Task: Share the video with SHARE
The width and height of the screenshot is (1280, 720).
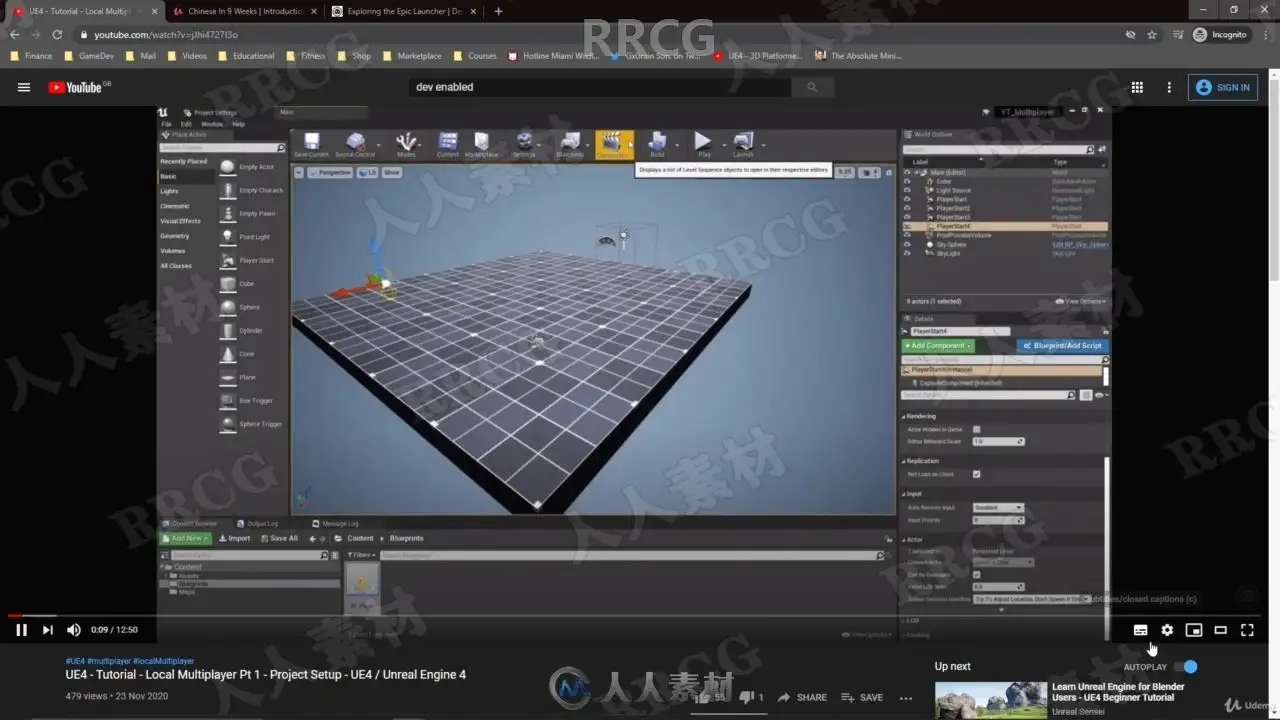Action: (x=803, y=697)
